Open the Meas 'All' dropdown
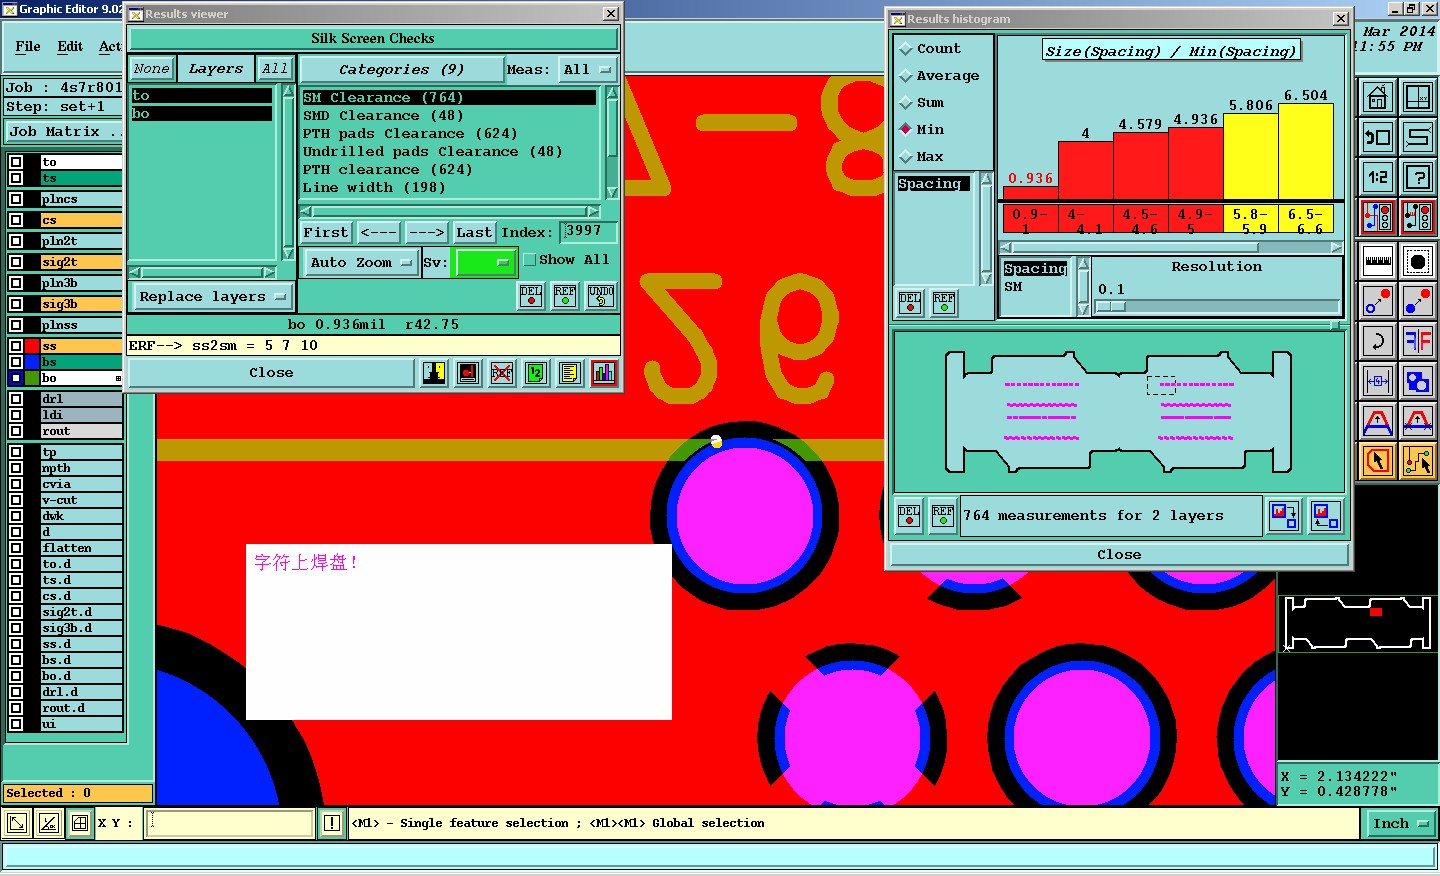Screen dimensions: 1440x876 coord(586,70)
